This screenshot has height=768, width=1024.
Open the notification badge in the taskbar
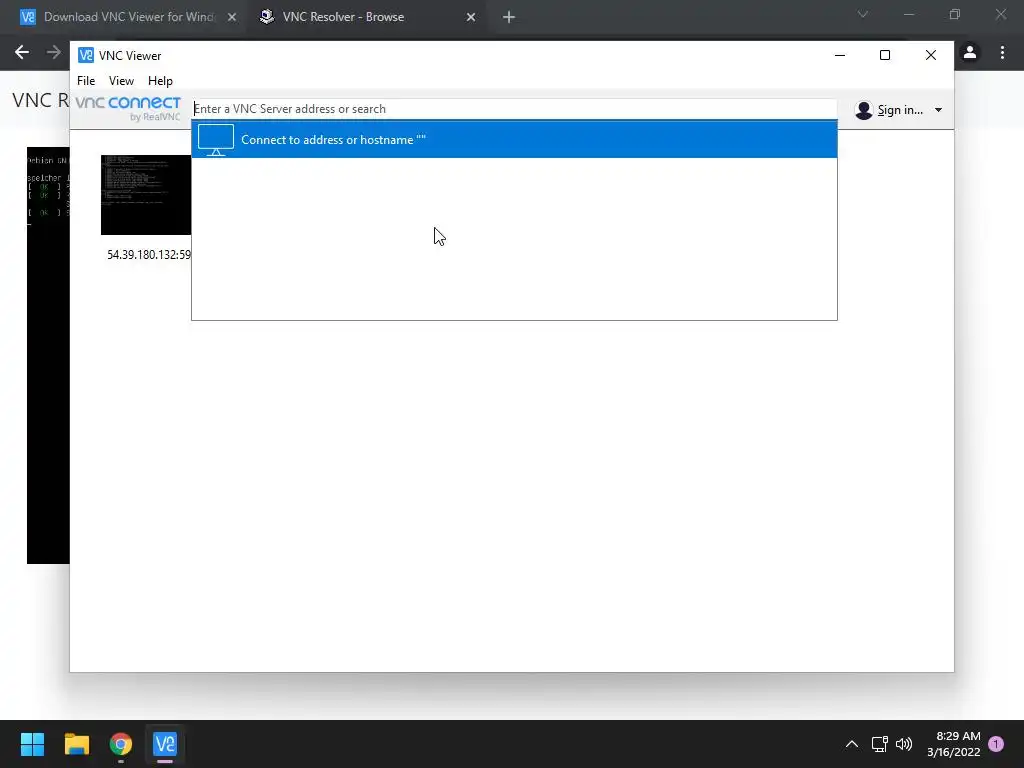click(996, 744)
